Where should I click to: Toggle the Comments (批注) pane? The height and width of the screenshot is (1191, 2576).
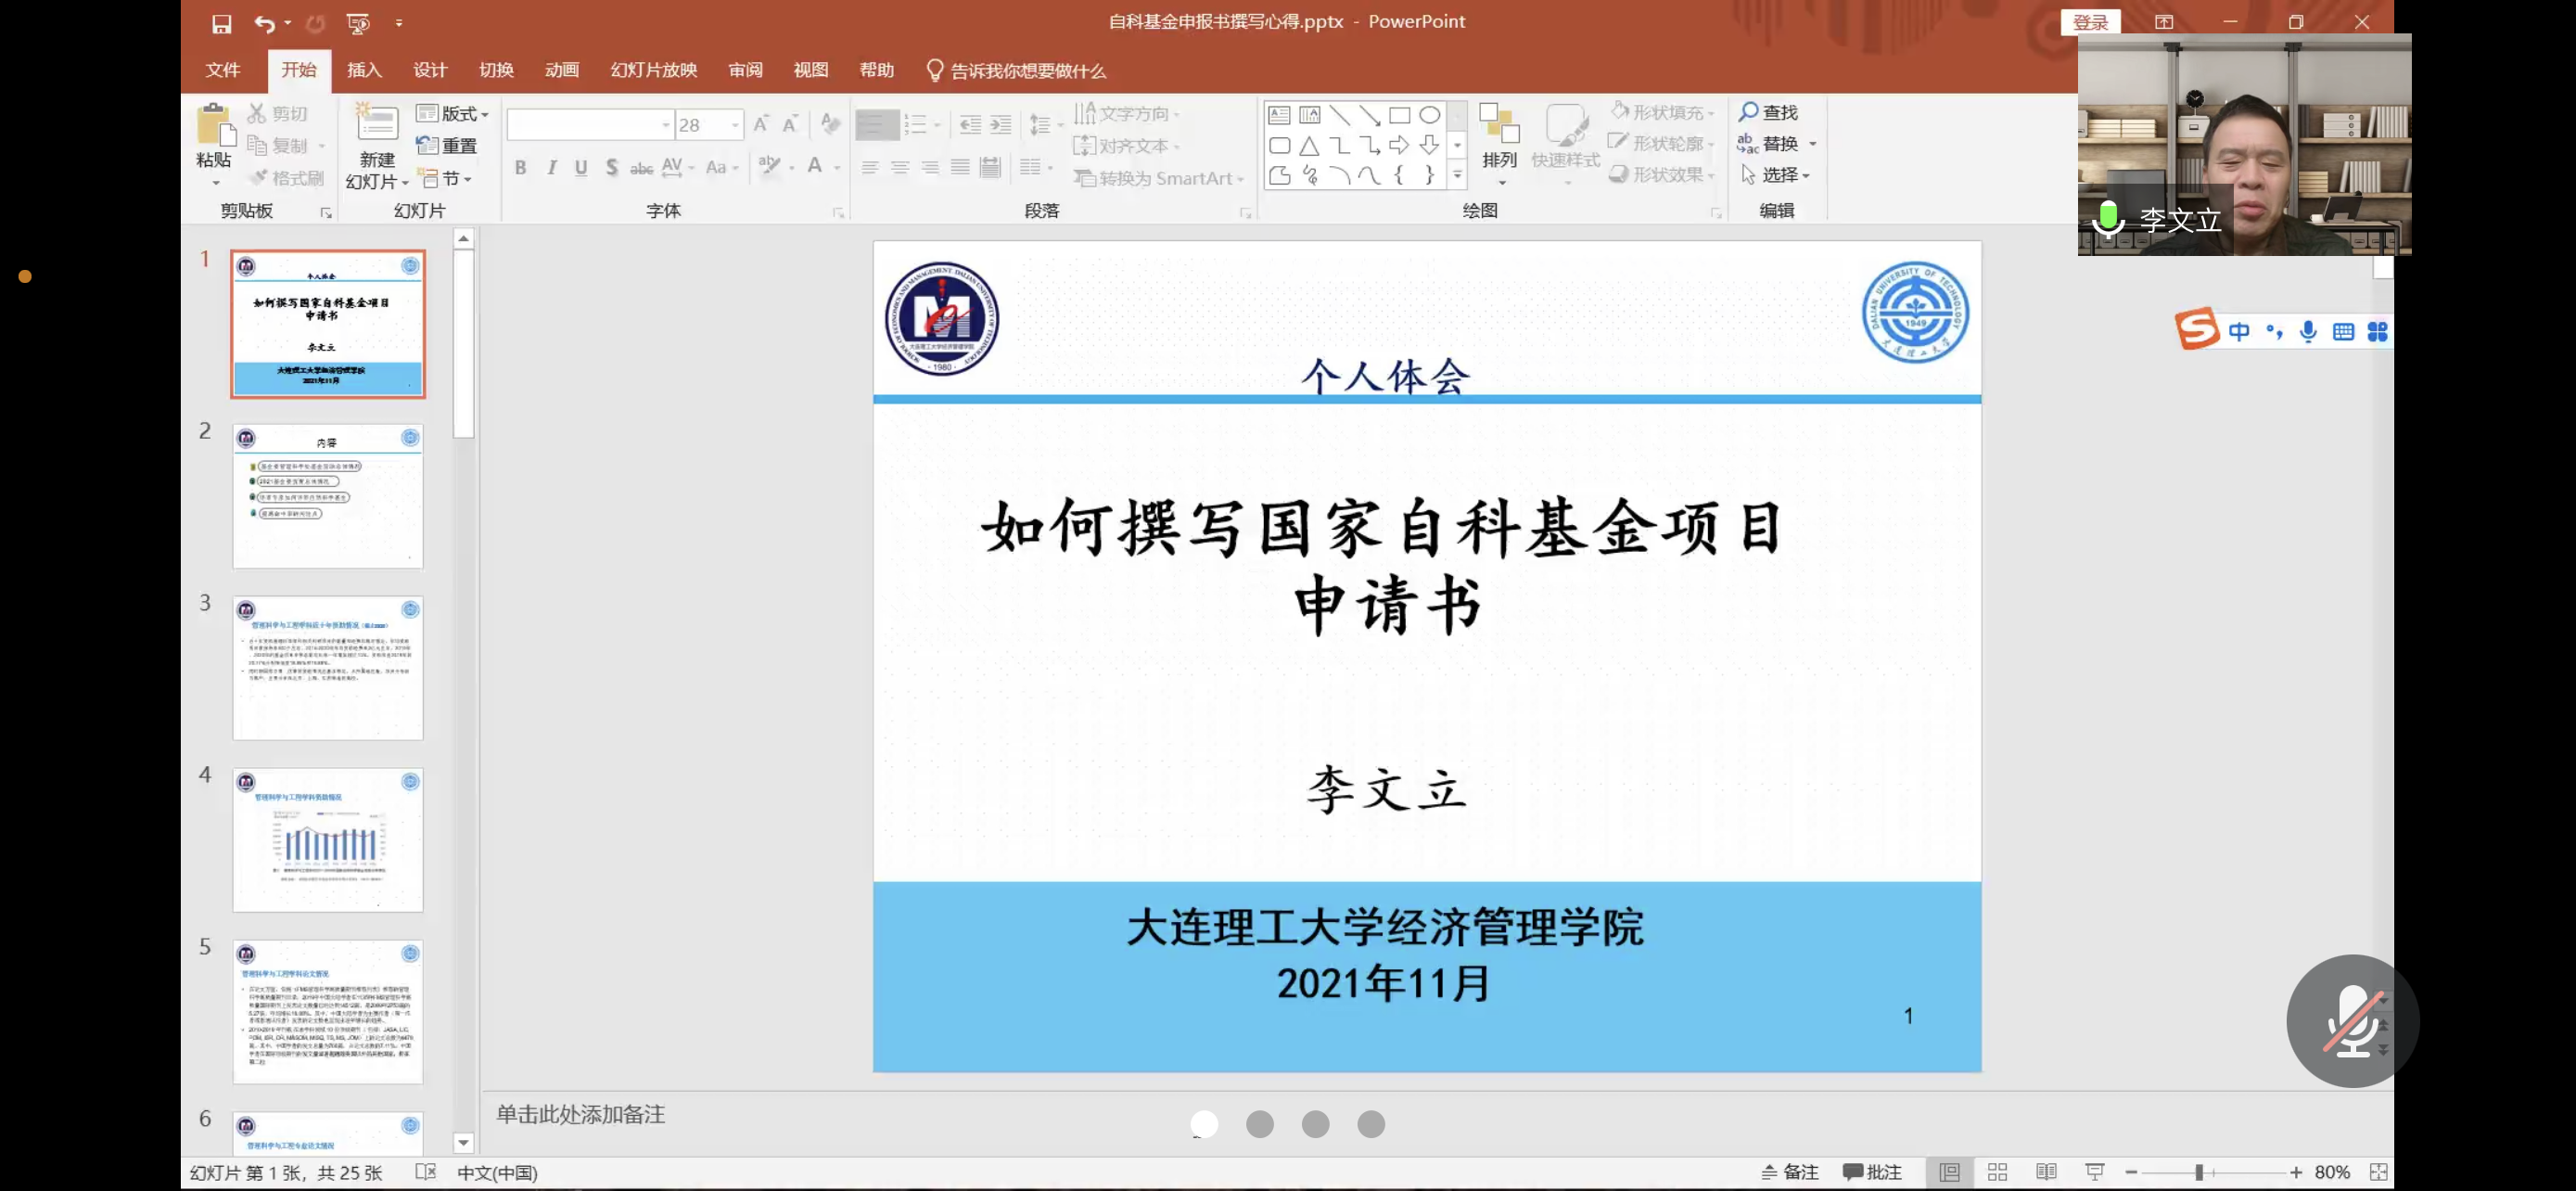tap(1872, 1172)
